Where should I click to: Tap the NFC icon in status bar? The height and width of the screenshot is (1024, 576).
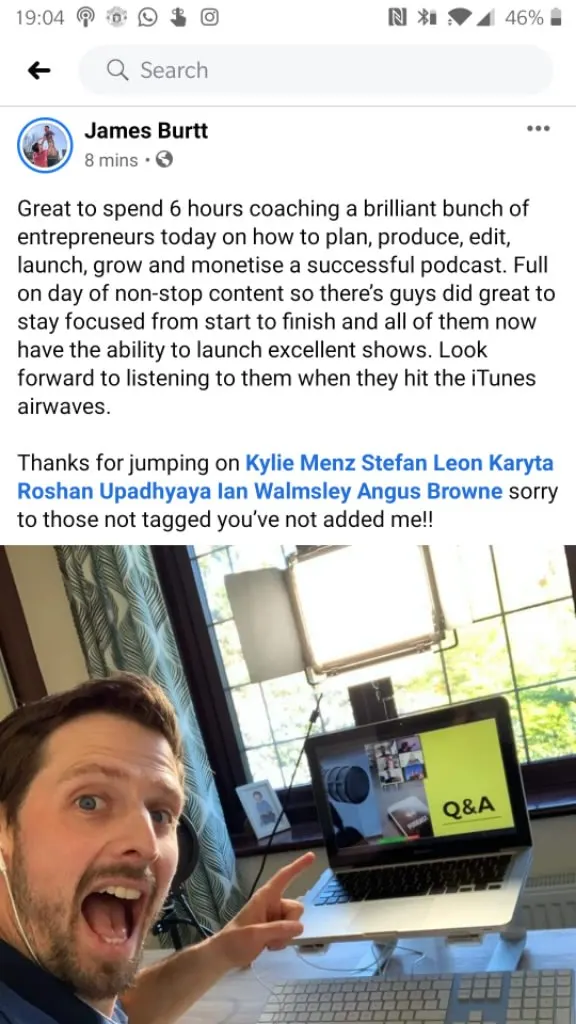click(x=396, y=18)
